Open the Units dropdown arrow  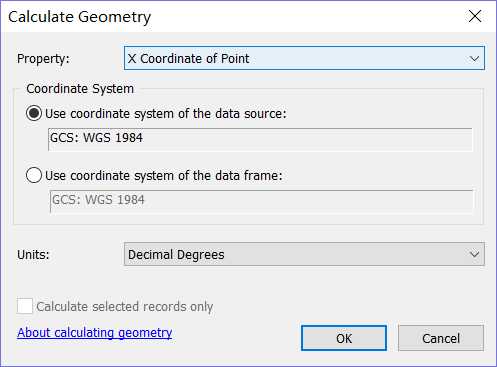[474, 254]
